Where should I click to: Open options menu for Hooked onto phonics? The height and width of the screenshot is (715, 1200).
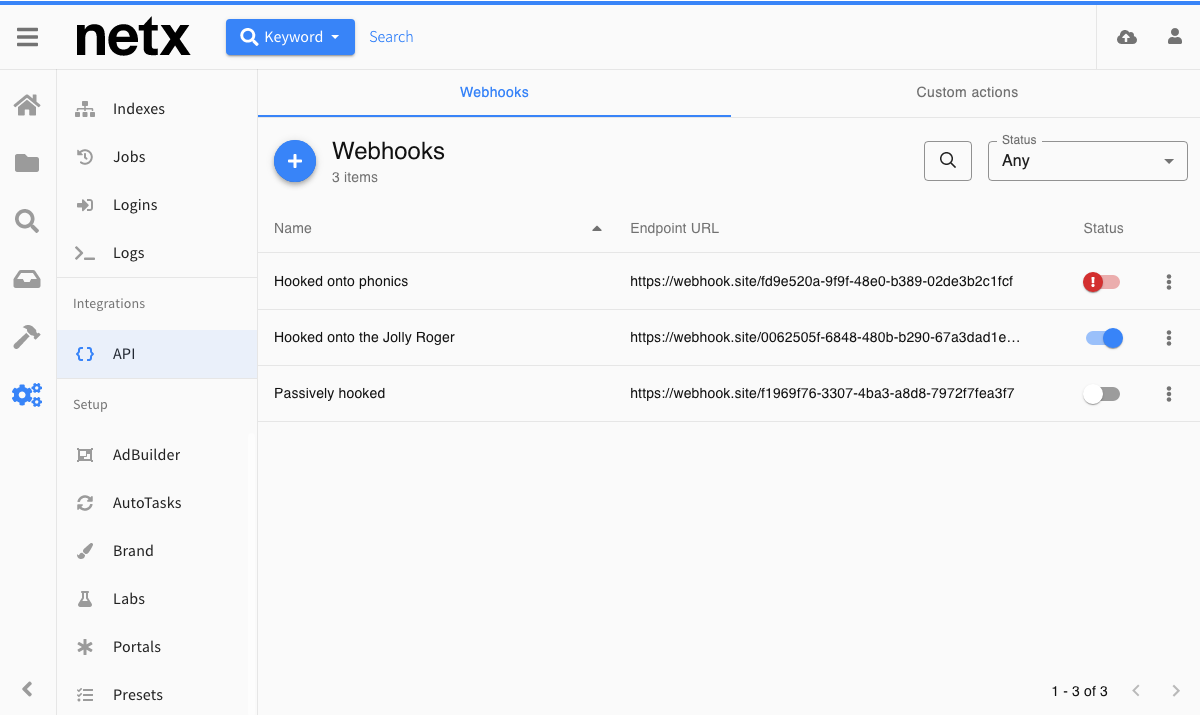pos(1168,282)
